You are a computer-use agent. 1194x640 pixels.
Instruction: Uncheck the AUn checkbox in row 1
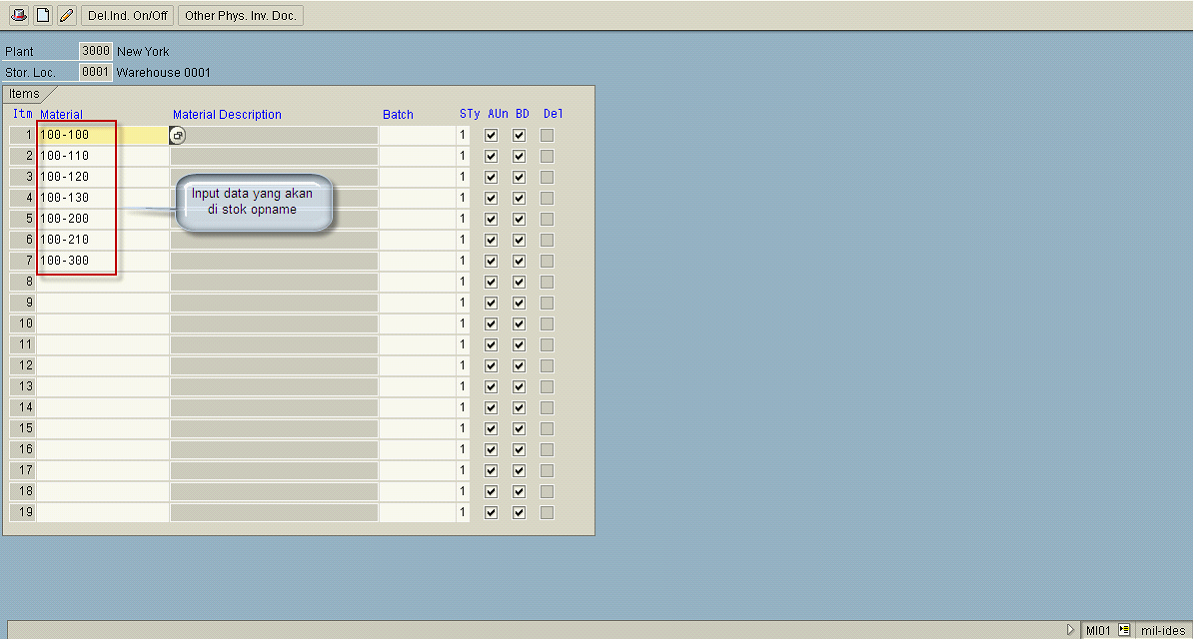coord(491,135)
